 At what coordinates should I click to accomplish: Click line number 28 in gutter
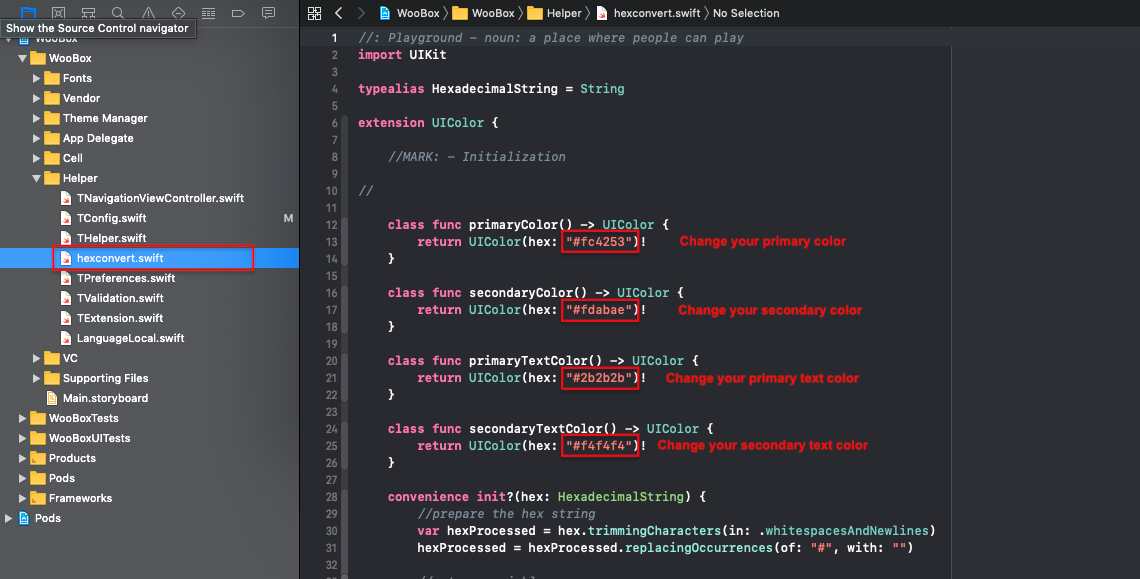pyautogui.click(x=332, y=497)
